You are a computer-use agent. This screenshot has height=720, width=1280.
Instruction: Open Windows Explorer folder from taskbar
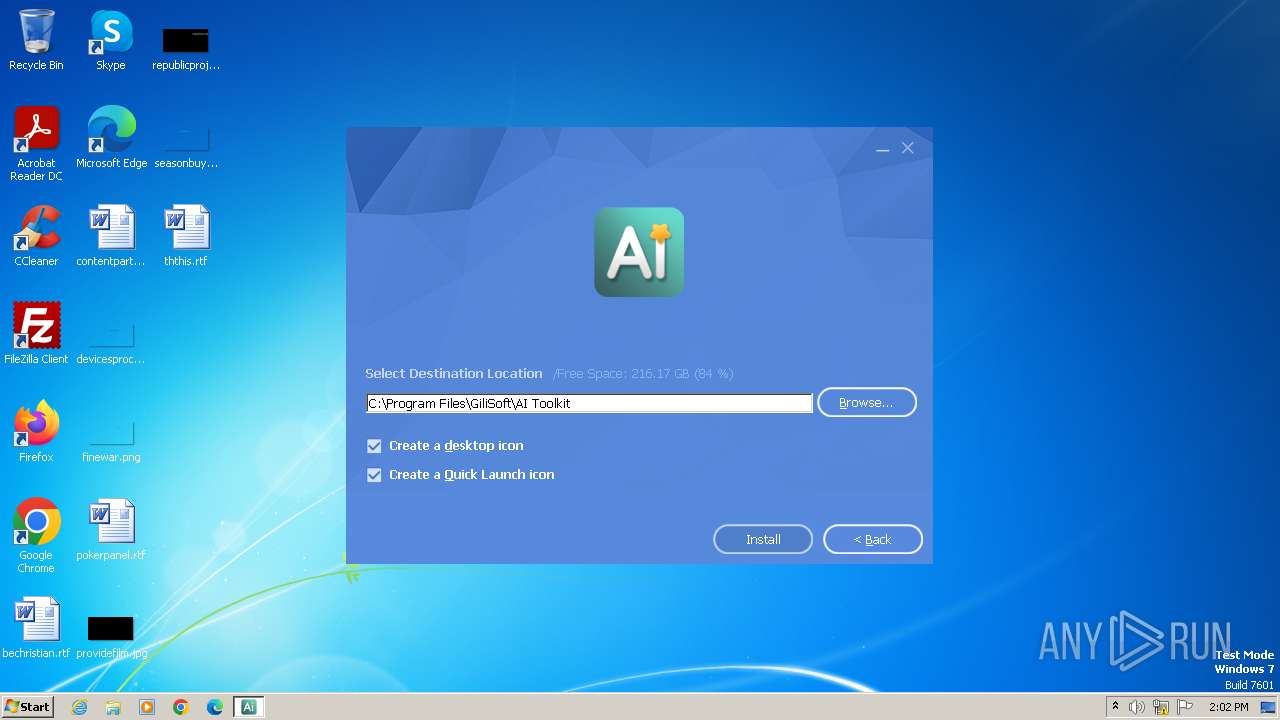[x=113, y=707]
